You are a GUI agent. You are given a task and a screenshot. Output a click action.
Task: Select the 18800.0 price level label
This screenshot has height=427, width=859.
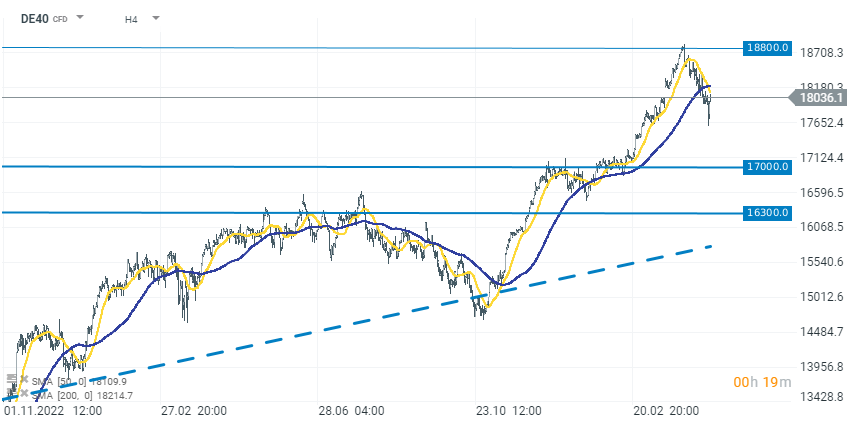[x=768, y=47]
